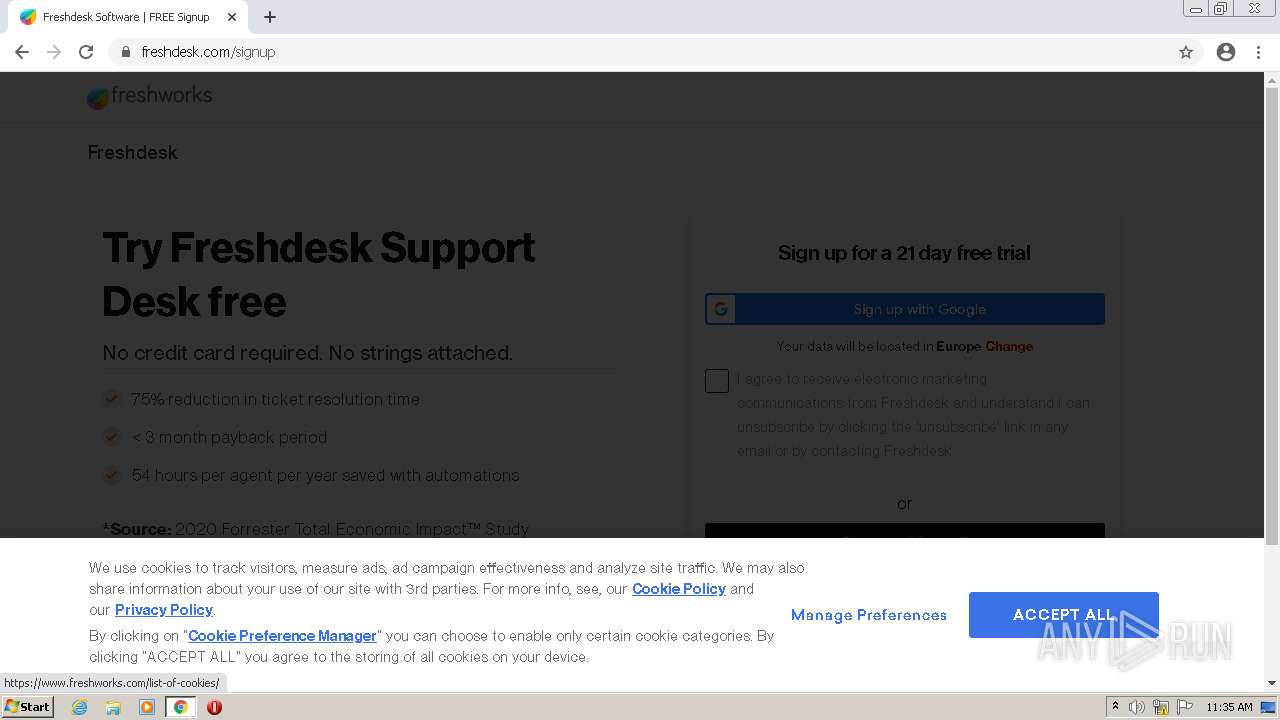Image resolution: width=1280 pixels, height=720 pixels.
Task: Click Sign up with Google button
Action: pyautogui.click(x=905, y=309)
